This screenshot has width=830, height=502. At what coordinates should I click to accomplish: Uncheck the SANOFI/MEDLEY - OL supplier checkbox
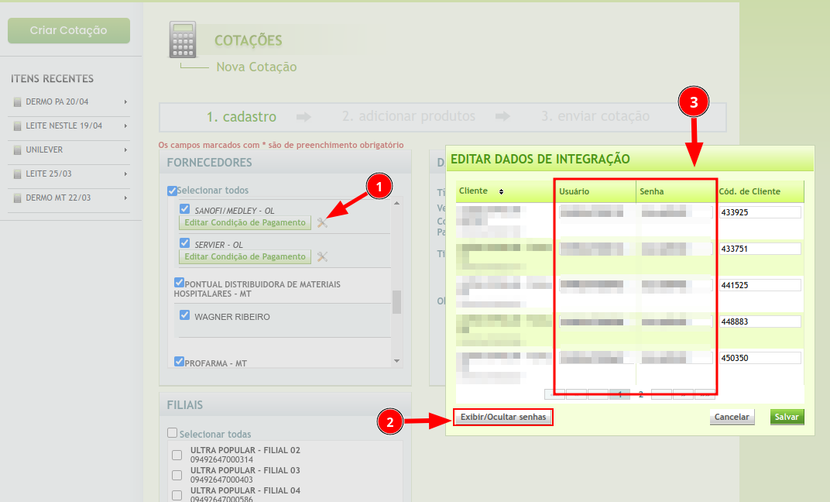point(185,210)
